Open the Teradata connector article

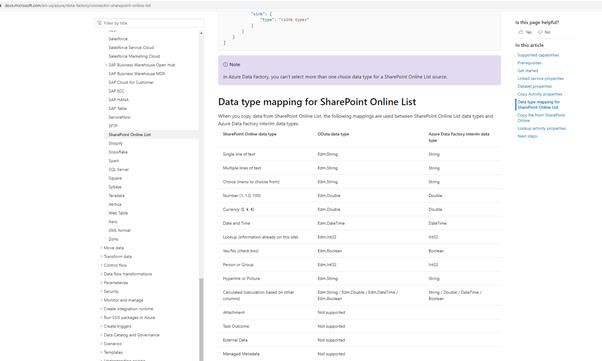[116, 195]
